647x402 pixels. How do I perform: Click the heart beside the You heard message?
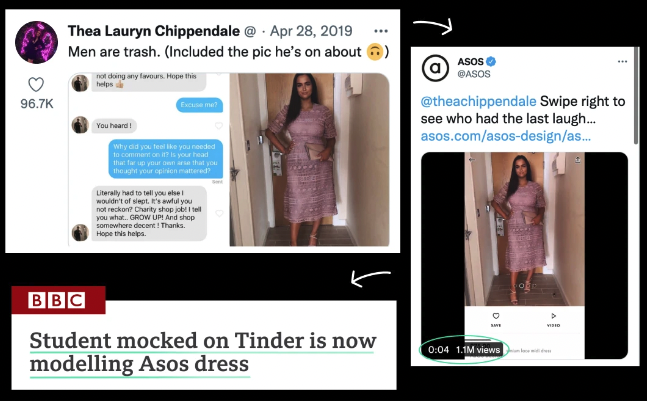pos(219,125)
